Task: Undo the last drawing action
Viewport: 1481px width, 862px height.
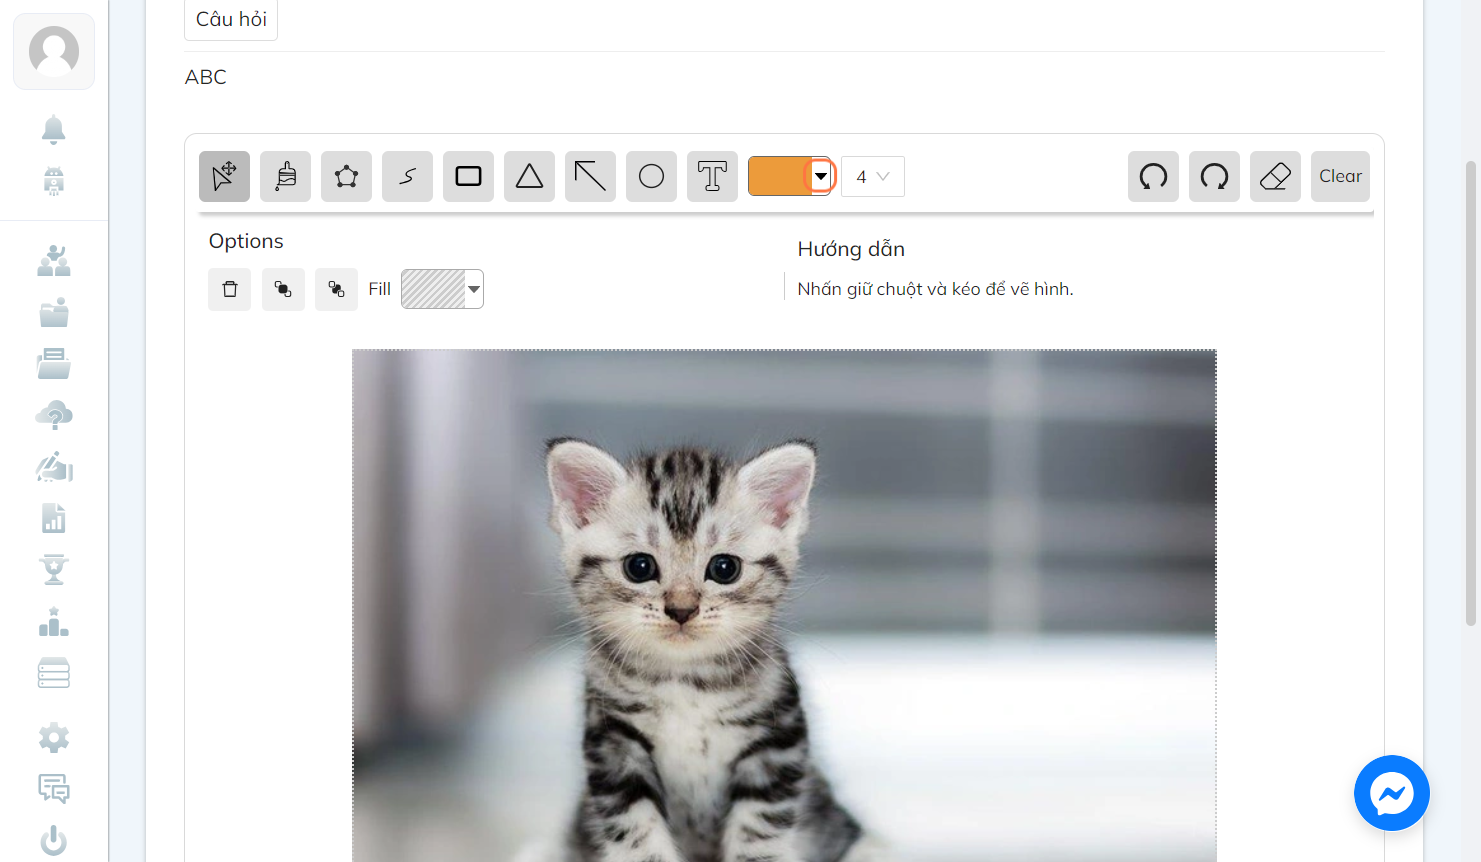Action: tap(1153, 177)
